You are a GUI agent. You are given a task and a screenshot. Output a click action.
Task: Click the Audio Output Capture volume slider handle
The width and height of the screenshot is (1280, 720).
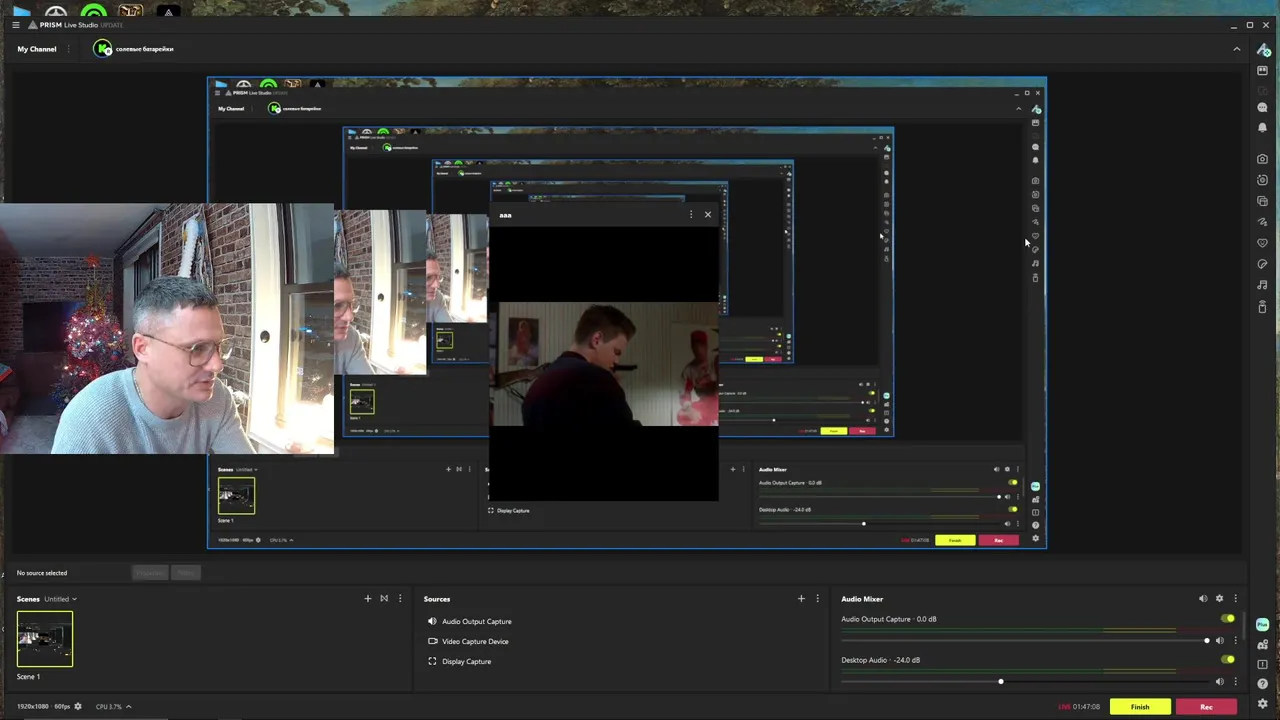(1206, 640)
